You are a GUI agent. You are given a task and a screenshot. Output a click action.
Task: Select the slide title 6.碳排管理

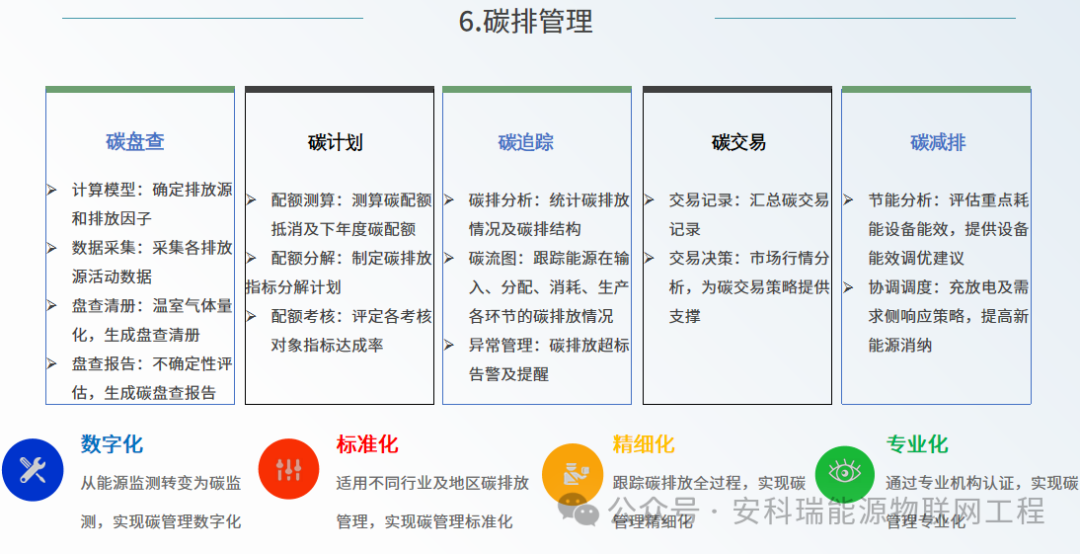coord(526,21)
